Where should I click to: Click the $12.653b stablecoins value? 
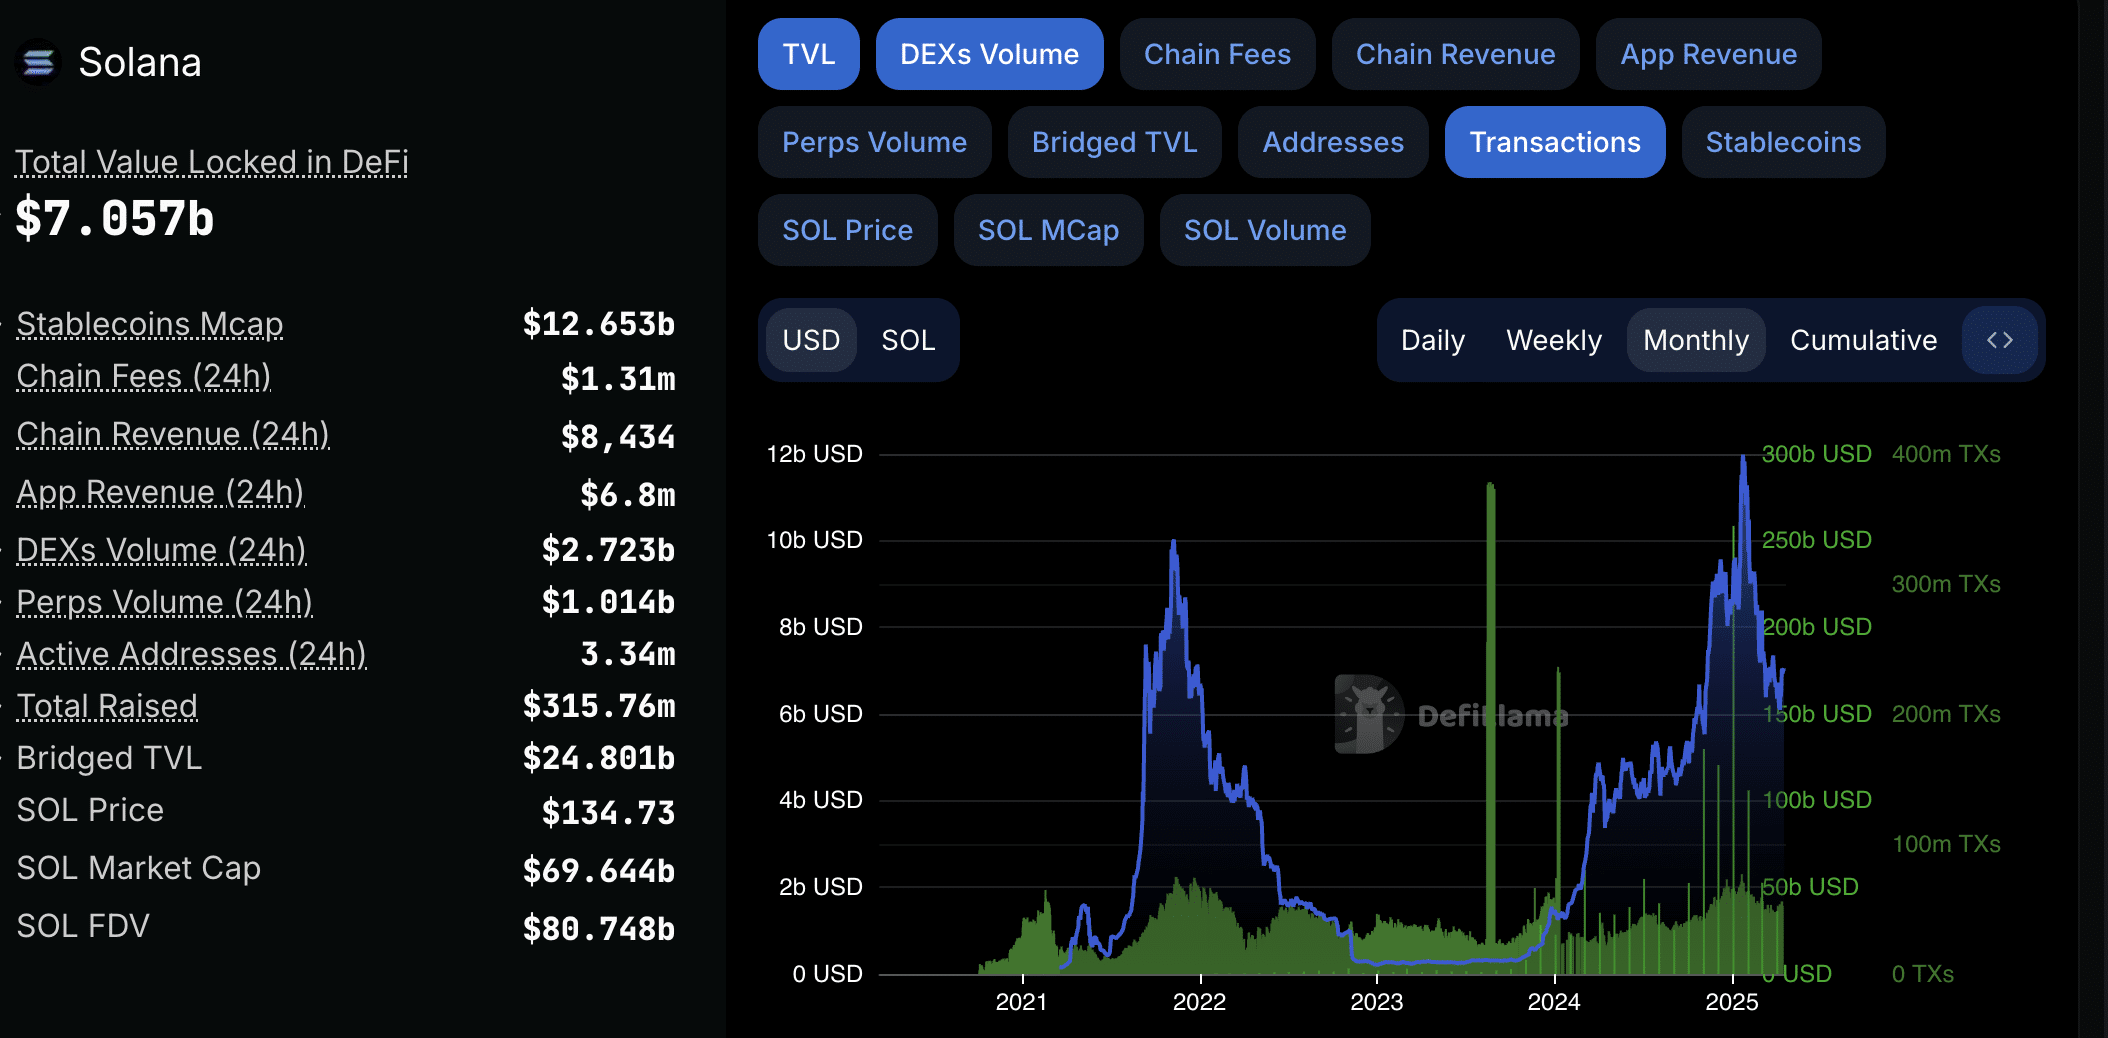coord(599,324)
